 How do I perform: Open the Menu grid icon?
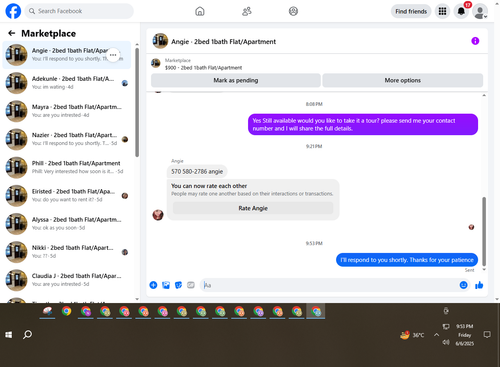442,11
